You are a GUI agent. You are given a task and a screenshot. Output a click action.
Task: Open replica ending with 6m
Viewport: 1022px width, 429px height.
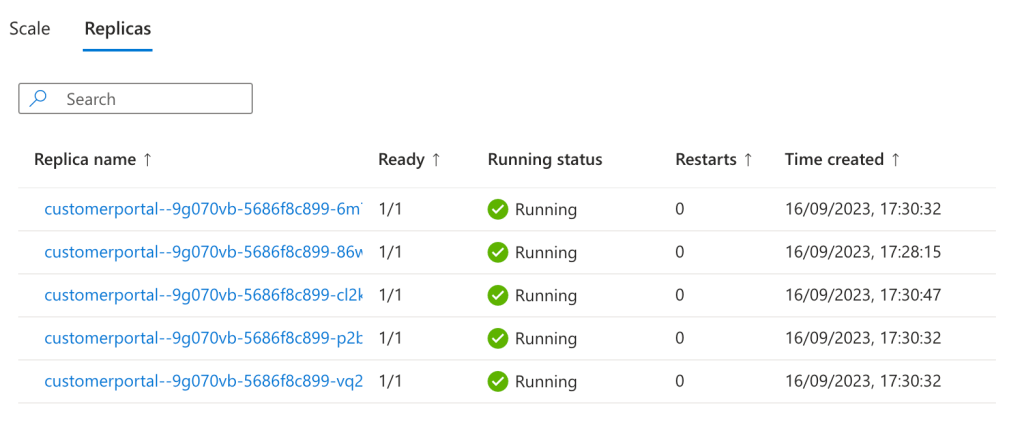203,209
